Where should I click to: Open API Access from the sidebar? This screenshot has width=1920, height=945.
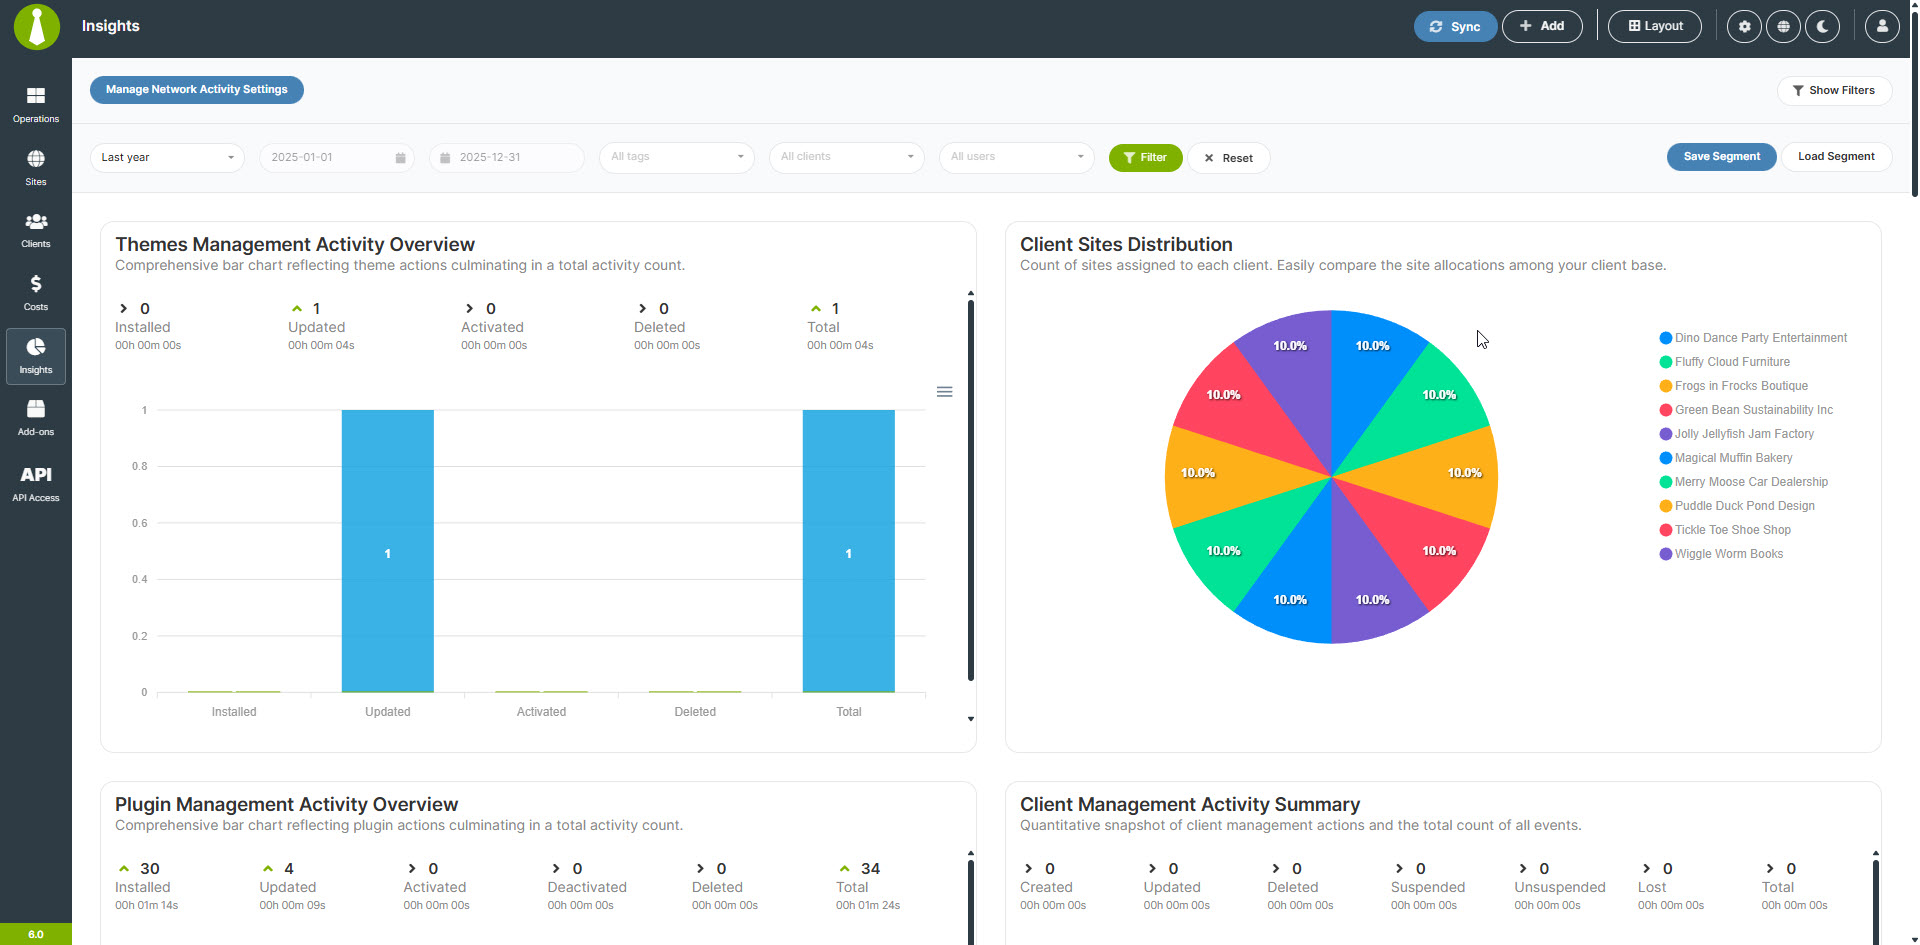pos(35,482)
